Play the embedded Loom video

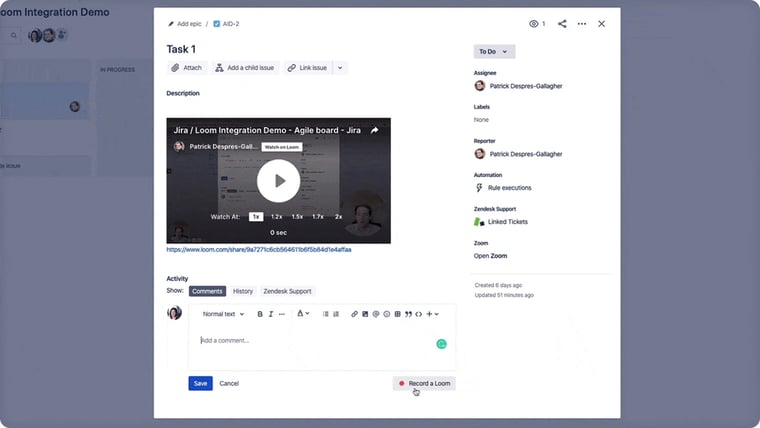point(278,181)
